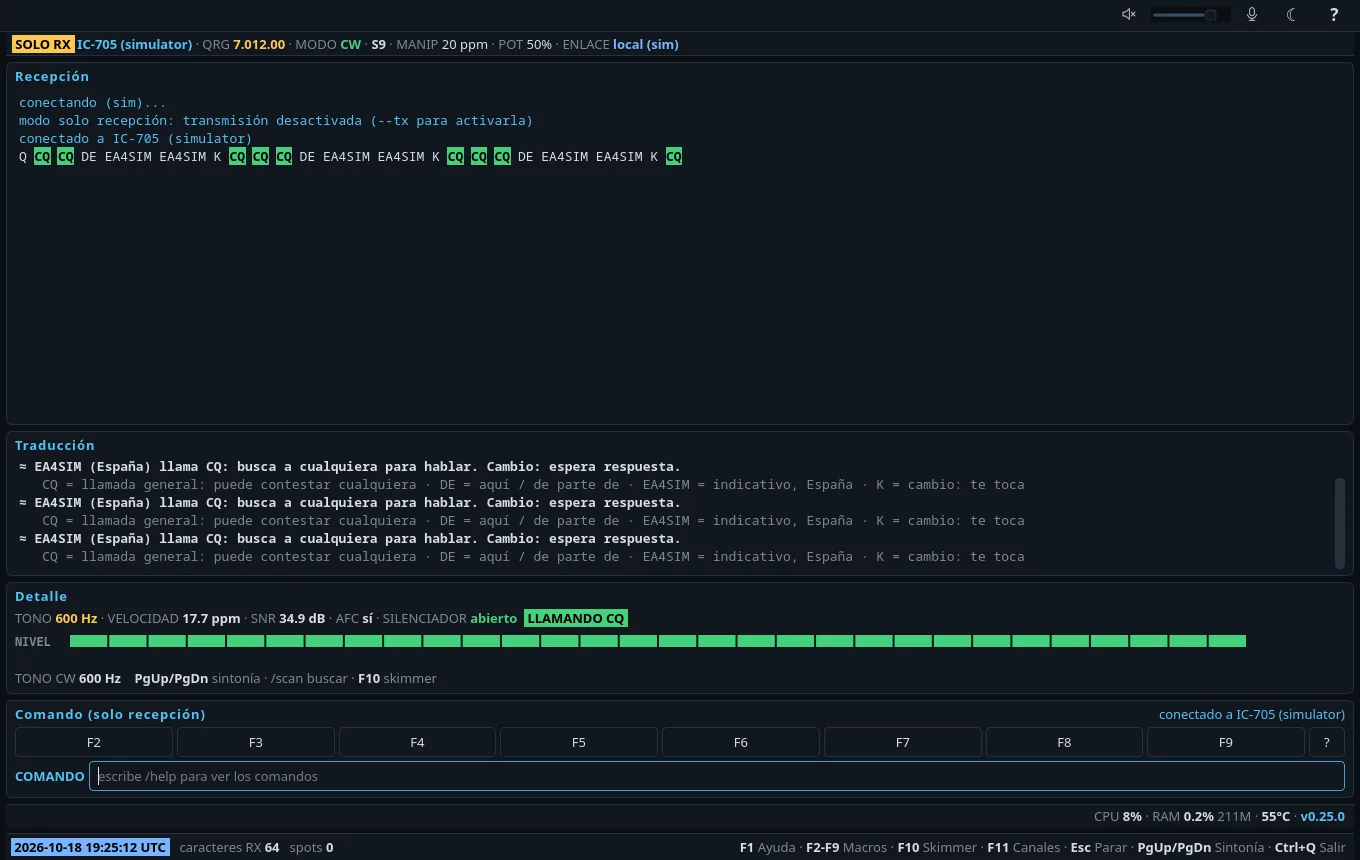Click the mute speaker icon
Image resolution: width=1360 pixels, height=860 pixels.
[x=1129, y=14]
